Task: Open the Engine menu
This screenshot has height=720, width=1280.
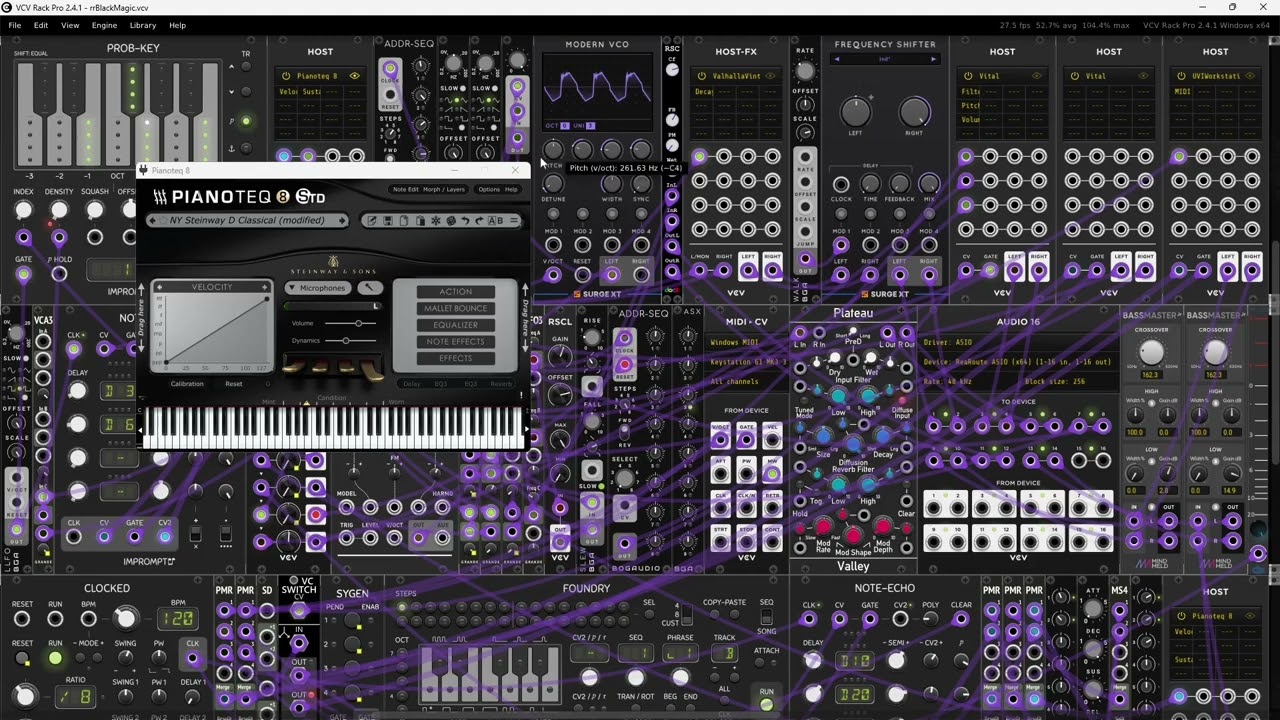Action: [104, 25]
